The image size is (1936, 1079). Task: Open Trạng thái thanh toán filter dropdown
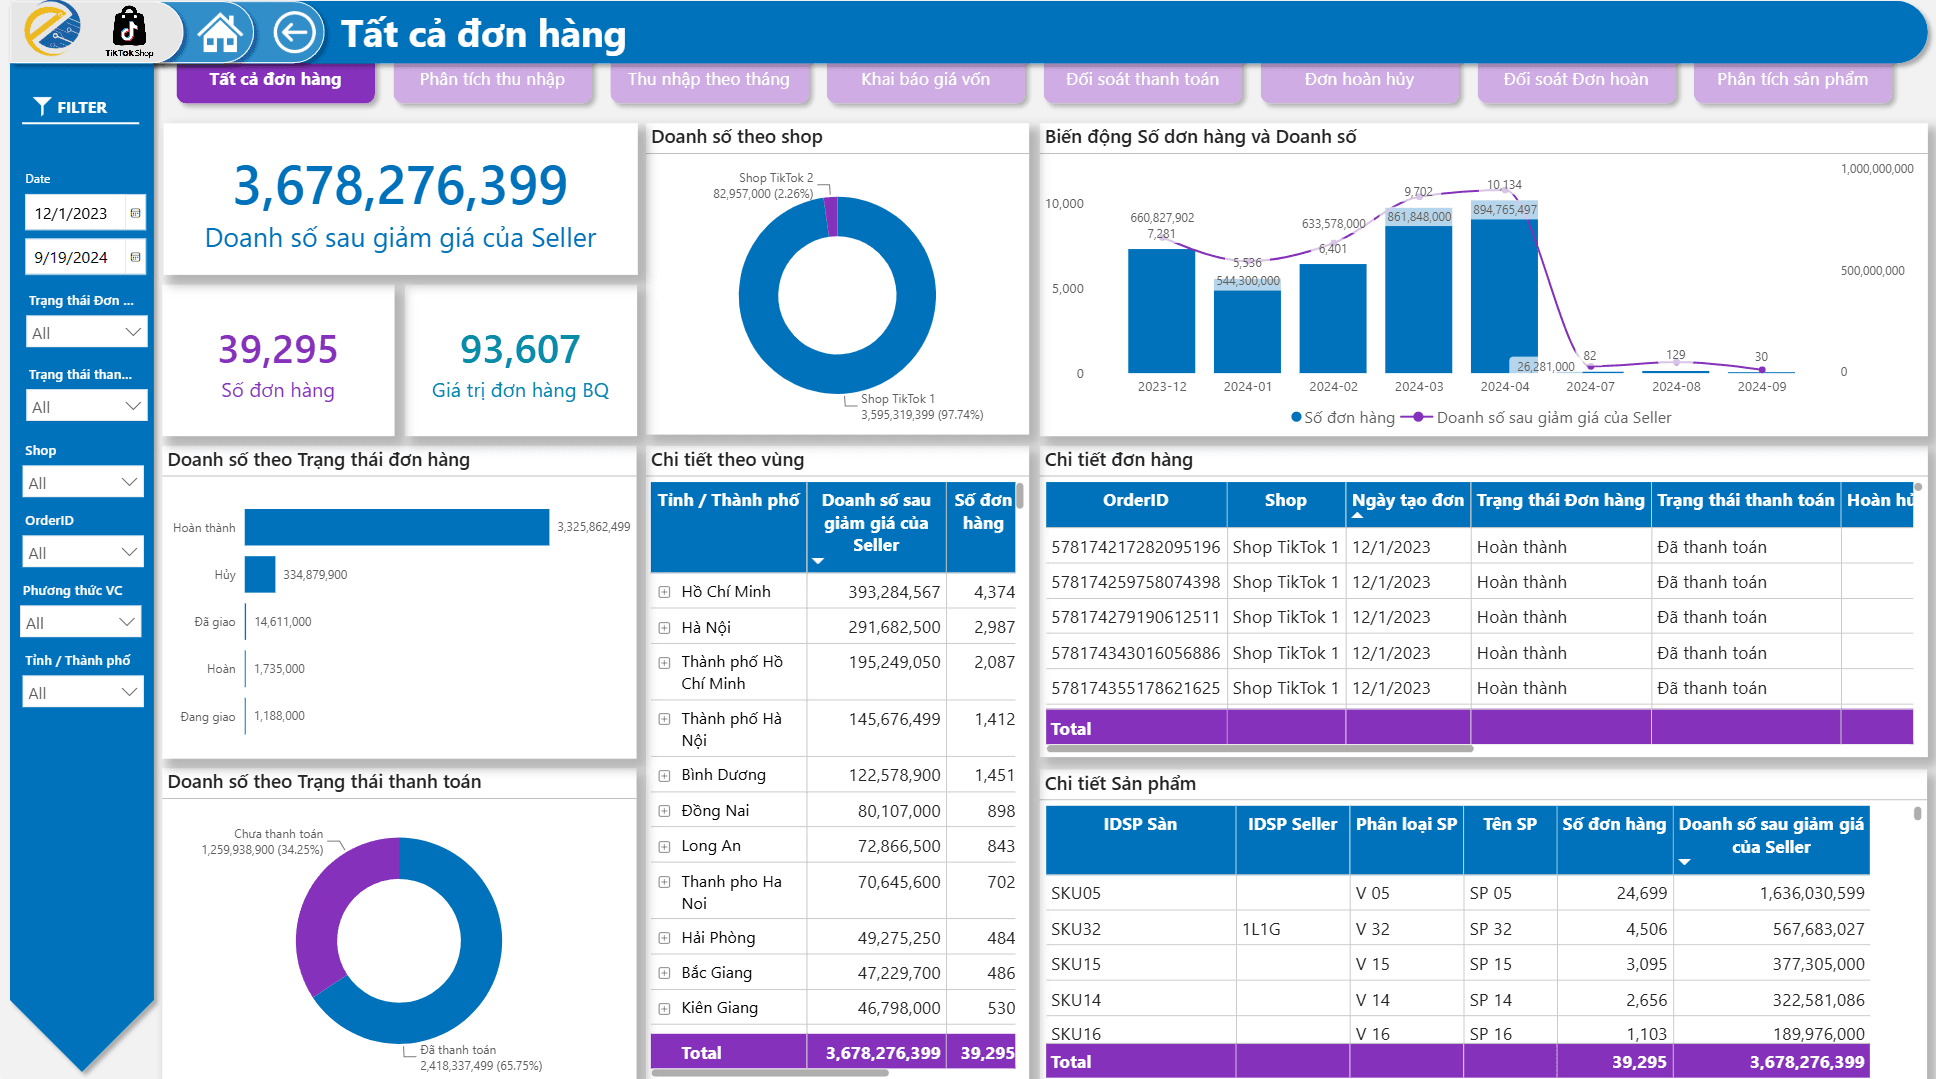(86, 406)
